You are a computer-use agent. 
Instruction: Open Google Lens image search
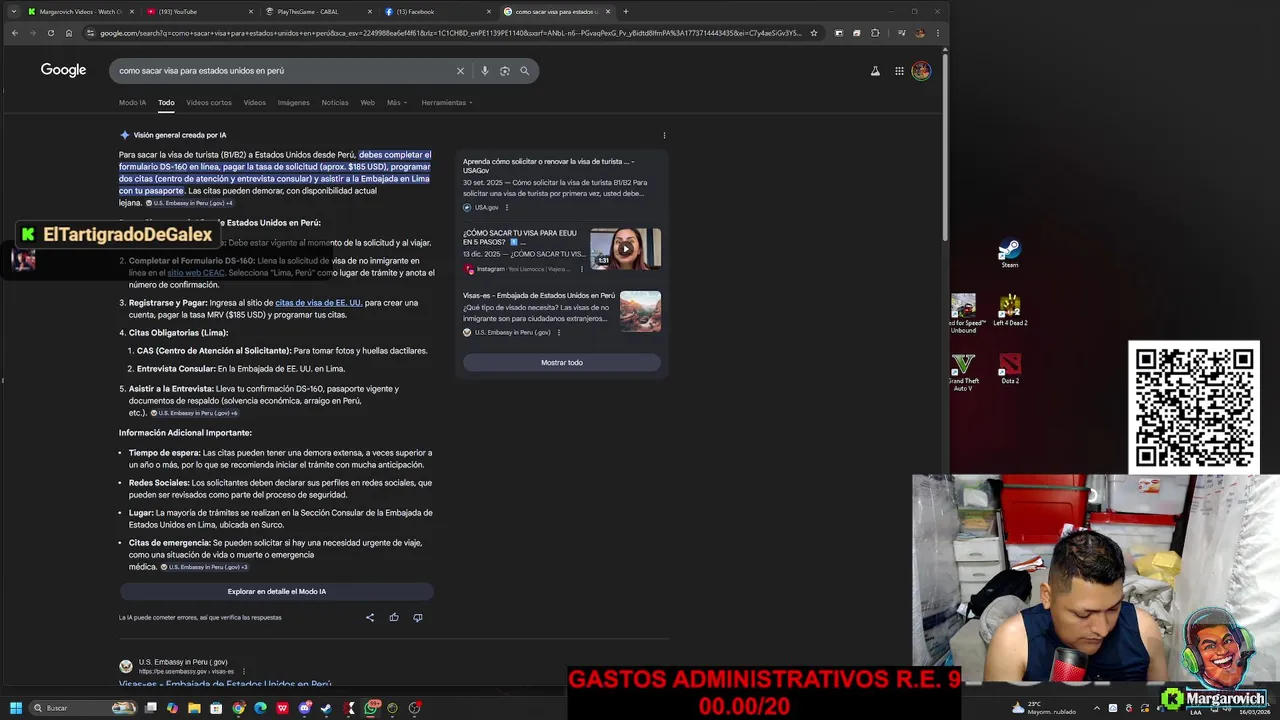pos(505,71)
